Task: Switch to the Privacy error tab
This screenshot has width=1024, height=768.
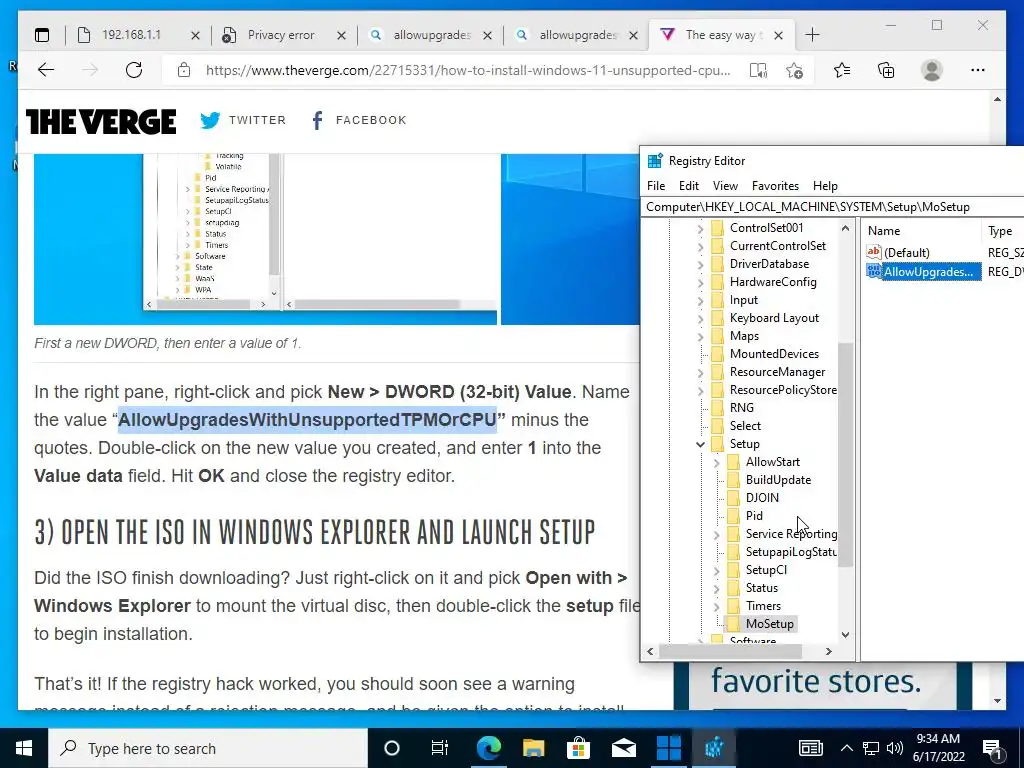Action: (x=281, y=35)
